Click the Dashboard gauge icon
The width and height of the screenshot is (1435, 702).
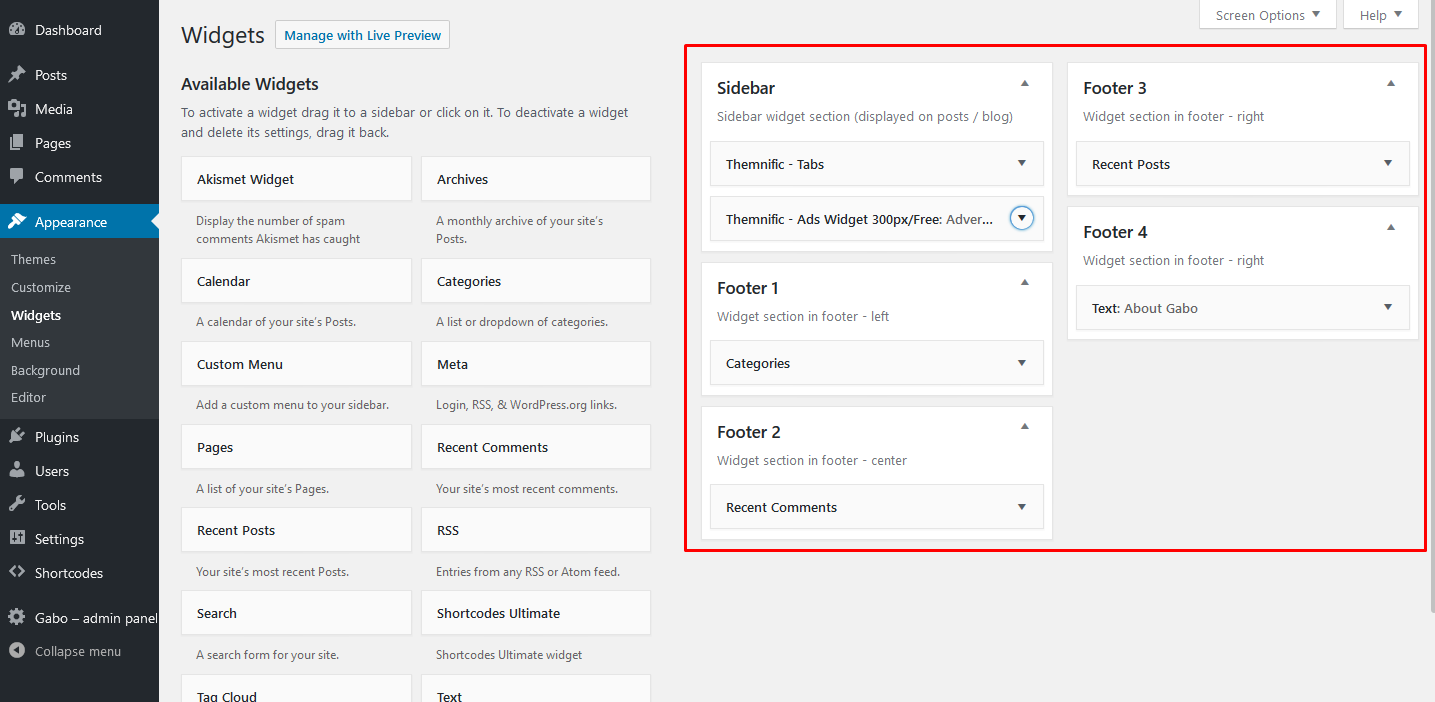click(x=17, y=30)
